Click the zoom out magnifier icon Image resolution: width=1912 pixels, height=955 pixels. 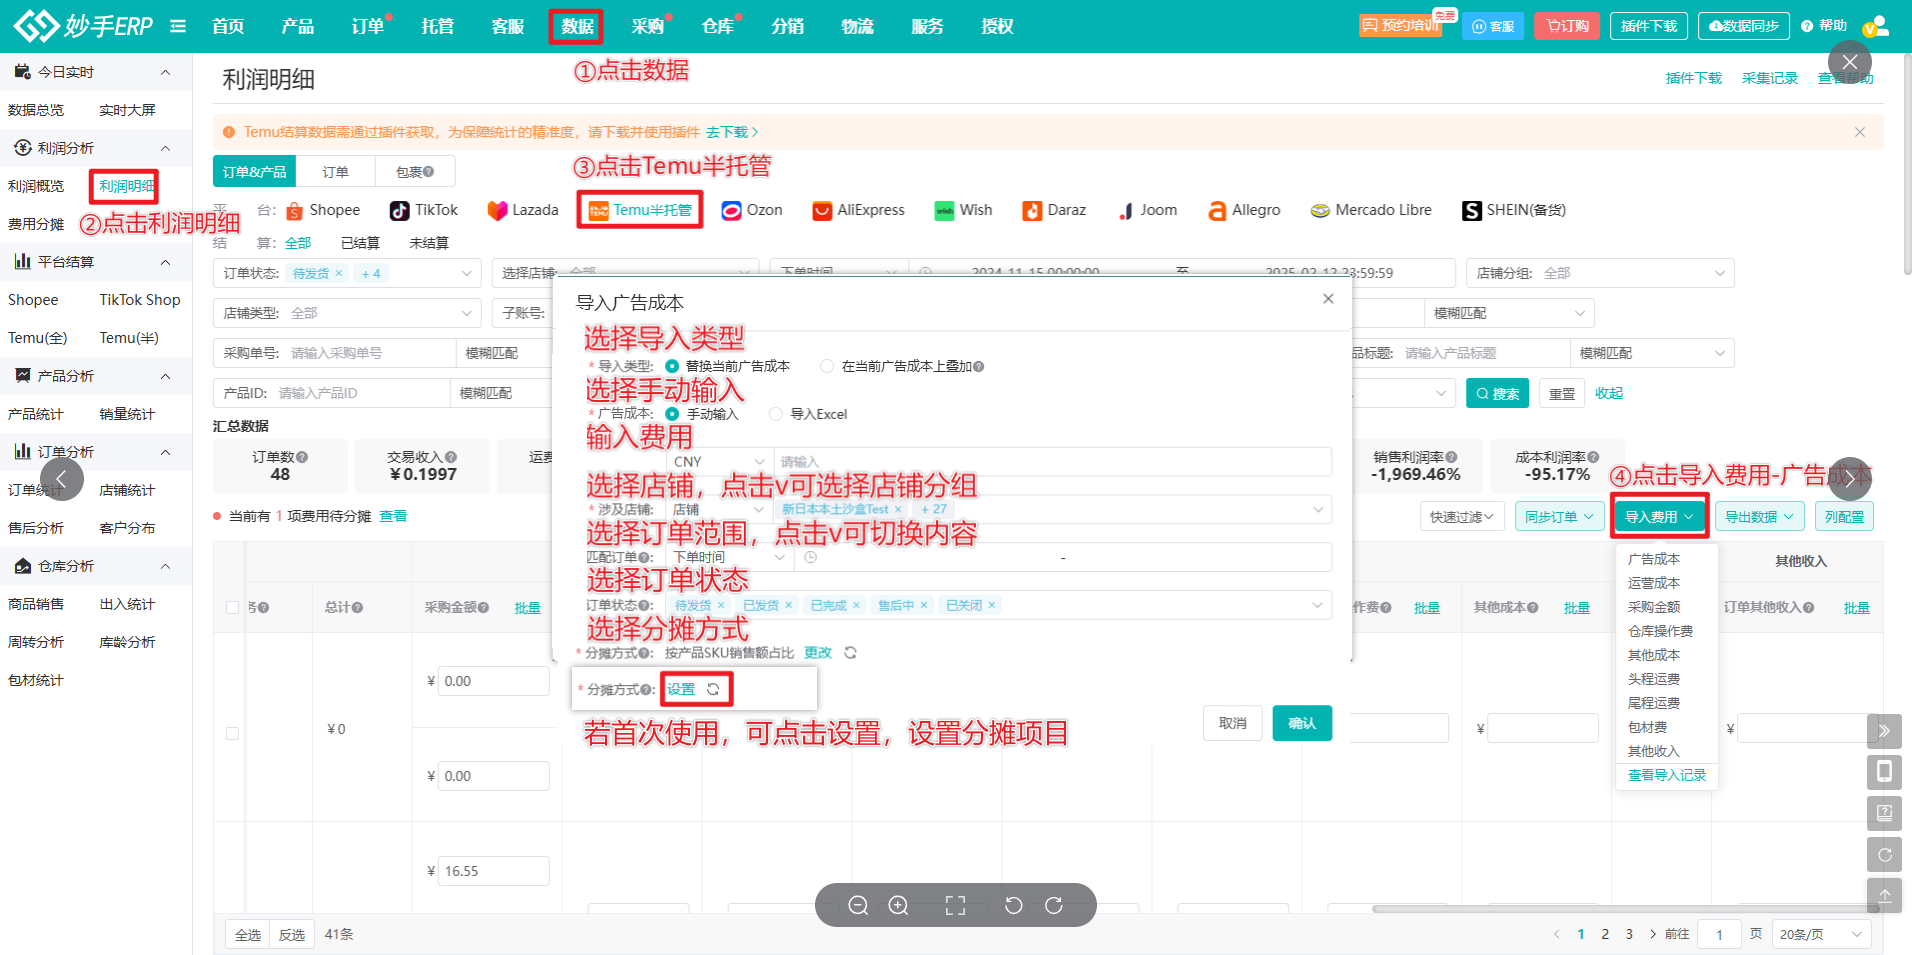858,905
